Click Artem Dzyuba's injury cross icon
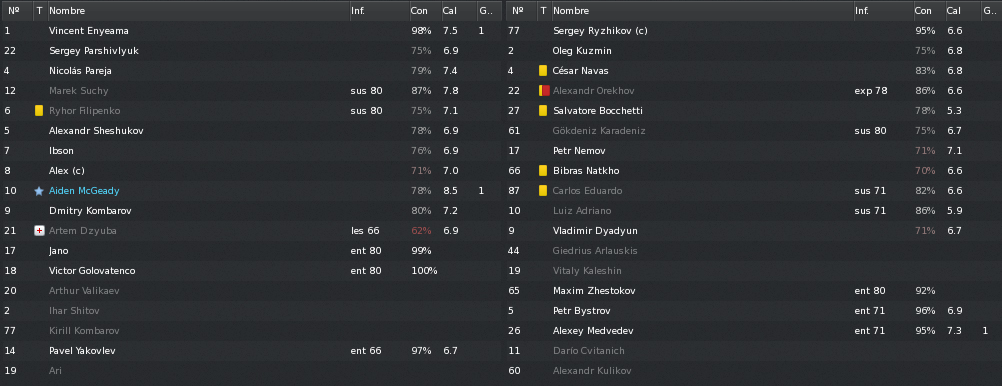 (39, 231)
